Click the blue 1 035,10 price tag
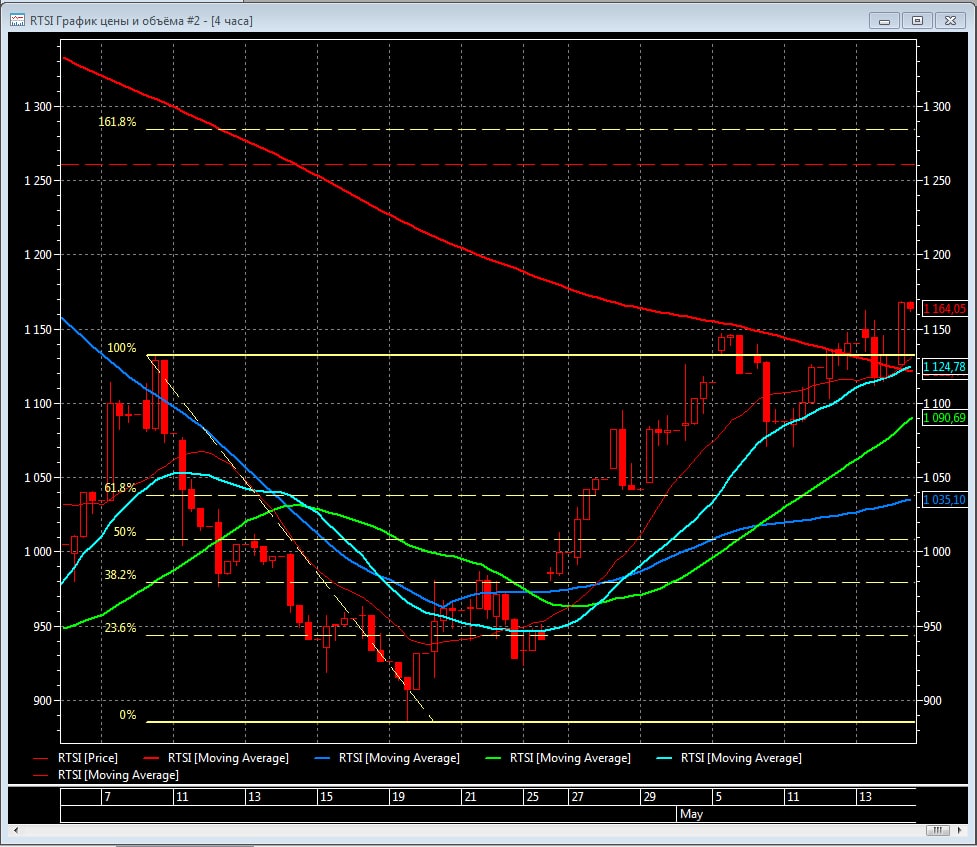 click(x=944, y=500)
